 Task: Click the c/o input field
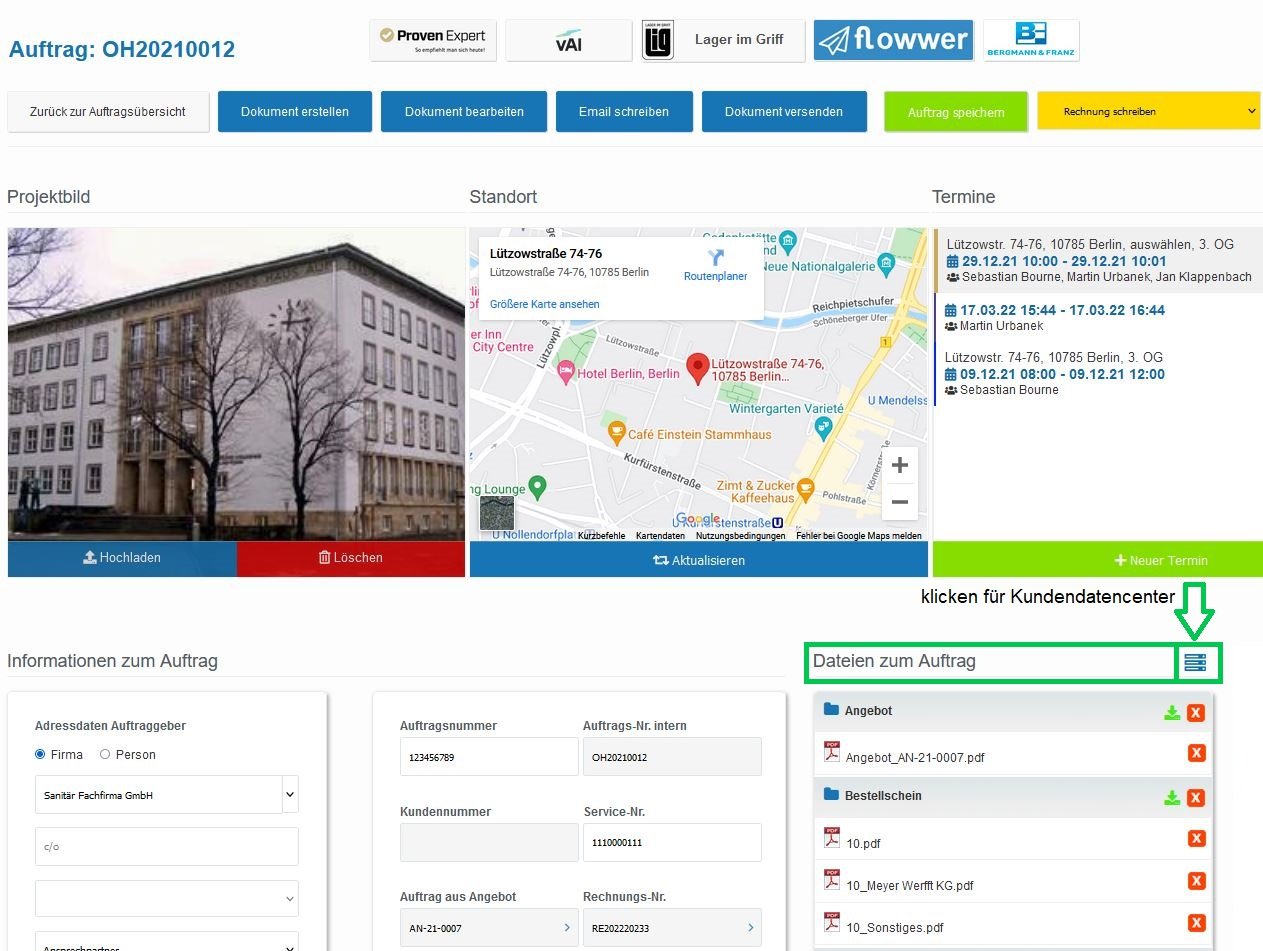click(x=167, y=846)
